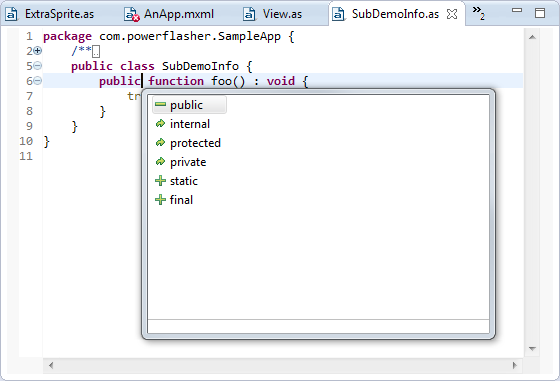Screen dimensions: 560x381
Task: Collapse the class block on line 5
Action: click(x=38, y=66)
